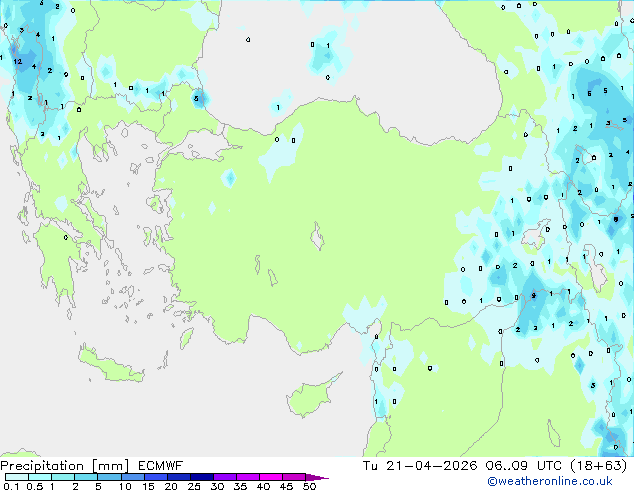Image resolution: width=634 pixels, height=490 pixels.
Task: Pick the 5–10 mm blue legend swatch
Action: [x=109, y=477]
